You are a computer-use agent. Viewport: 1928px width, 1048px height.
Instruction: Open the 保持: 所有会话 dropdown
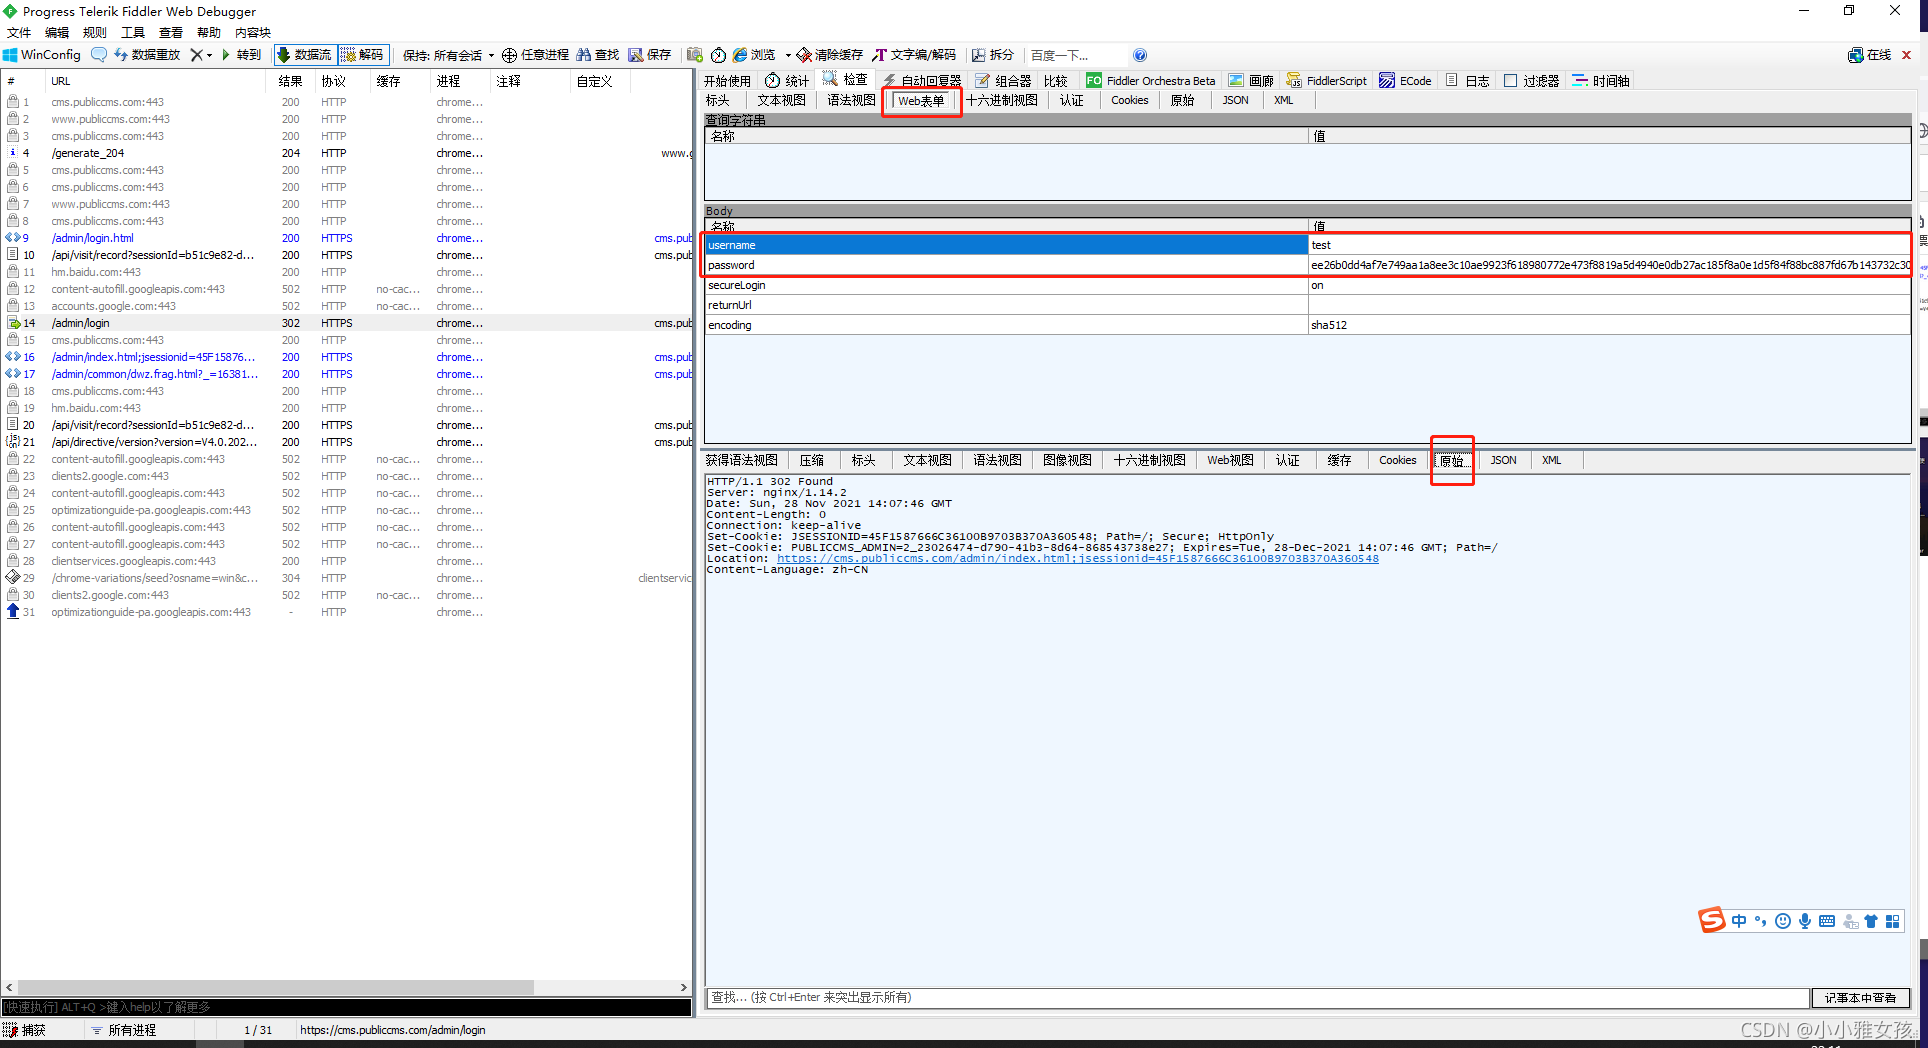tap(448, 55)
